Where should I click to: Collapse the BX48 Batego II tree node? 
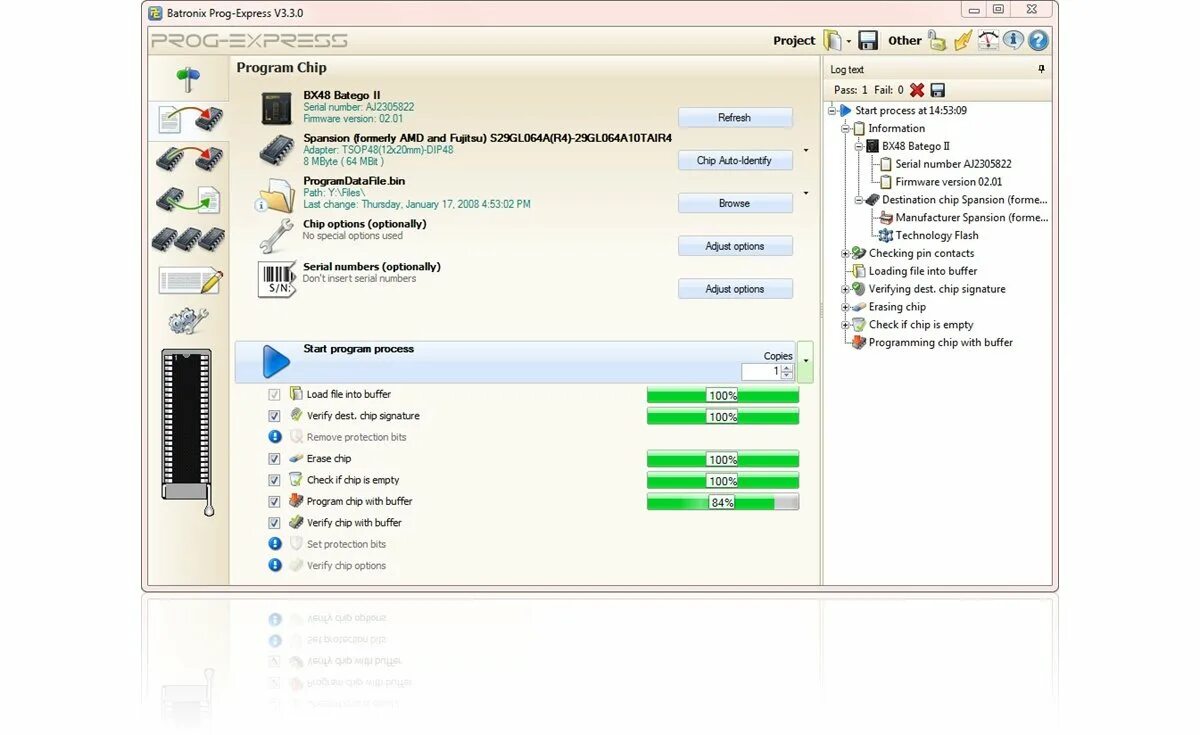(x=858, y=147)
